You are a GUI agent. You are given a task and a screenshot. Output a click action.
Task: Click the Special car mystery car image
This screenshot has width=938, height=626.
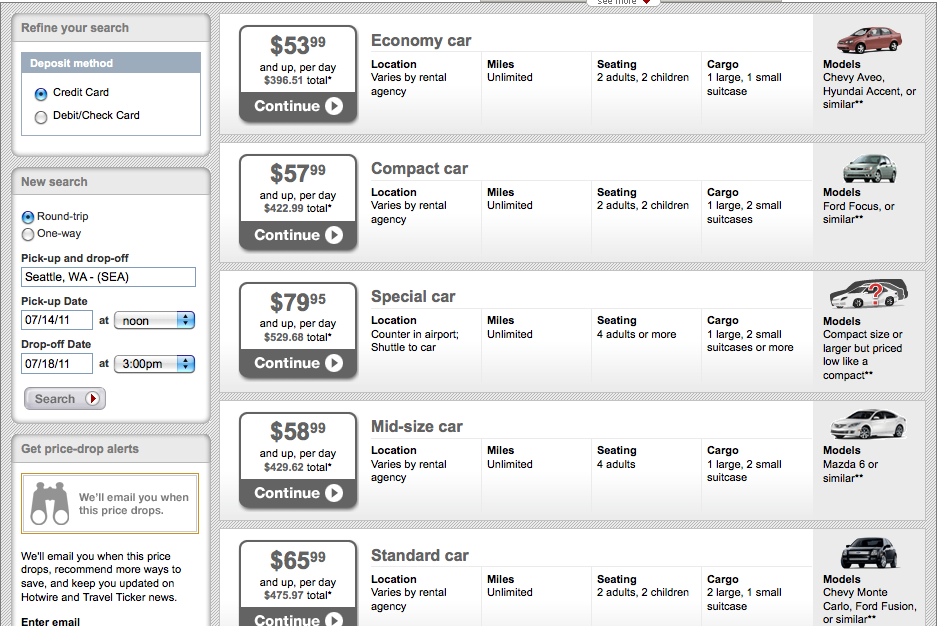[x=869, y=294]
